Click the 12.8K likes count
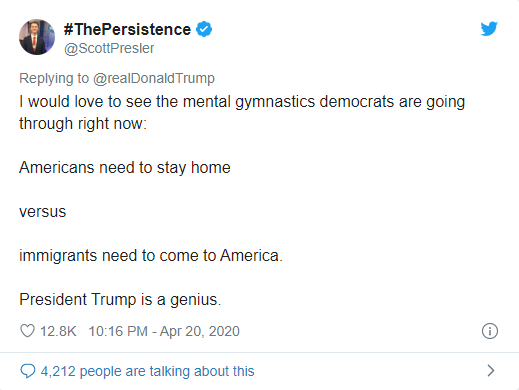This screenshot has height=390, width=519. click(58, 331)
